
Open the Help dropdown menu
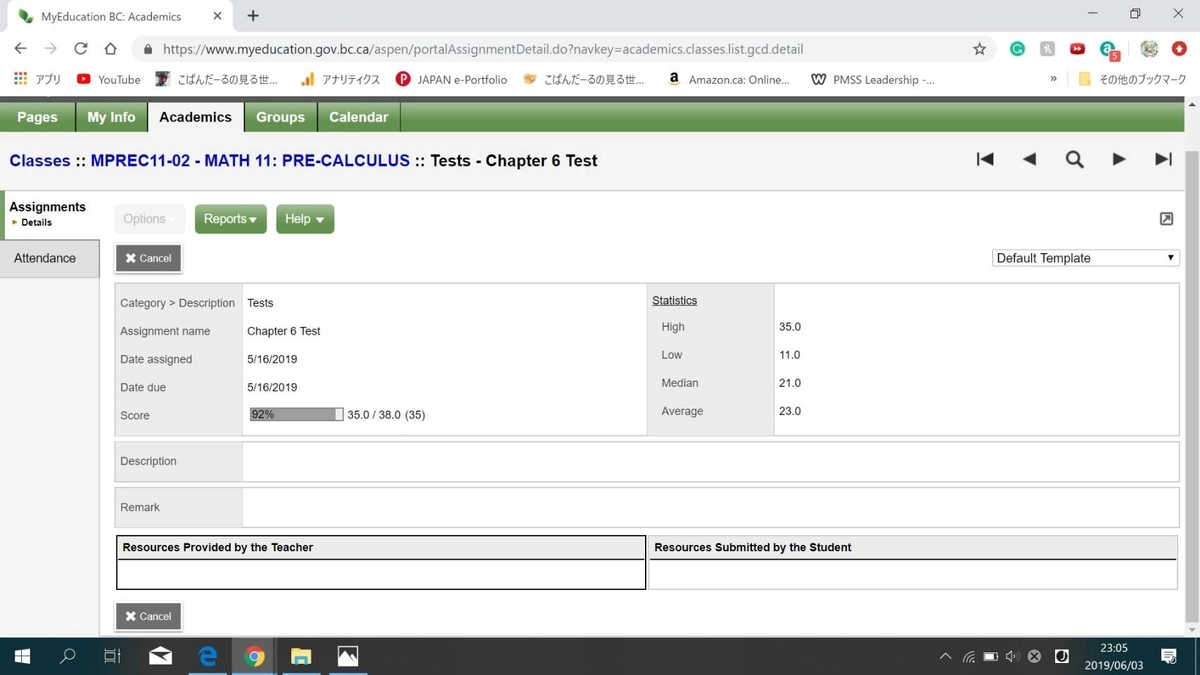pyautogui.click(x=305, y=219)
